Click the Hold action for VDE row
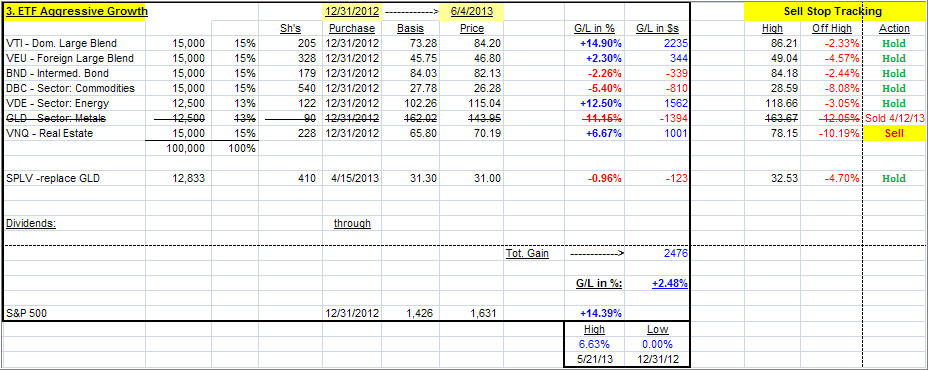 [x=894, y=104]
